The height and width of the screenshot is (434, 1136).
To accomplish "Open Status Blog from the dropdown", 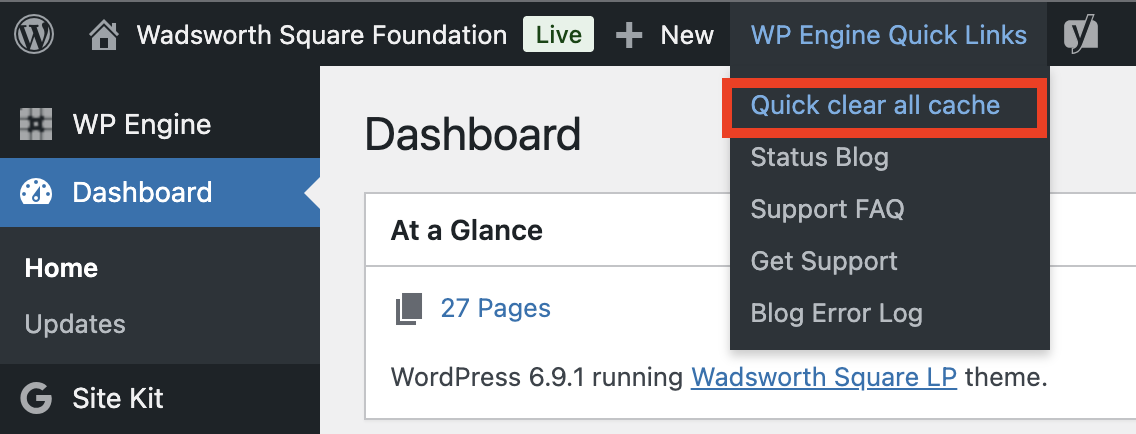I will (x=819, y=157).
